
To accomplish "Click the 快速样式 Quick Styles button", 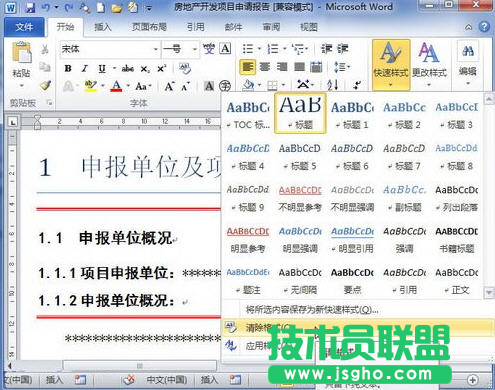I will click(x=391, y=65).
